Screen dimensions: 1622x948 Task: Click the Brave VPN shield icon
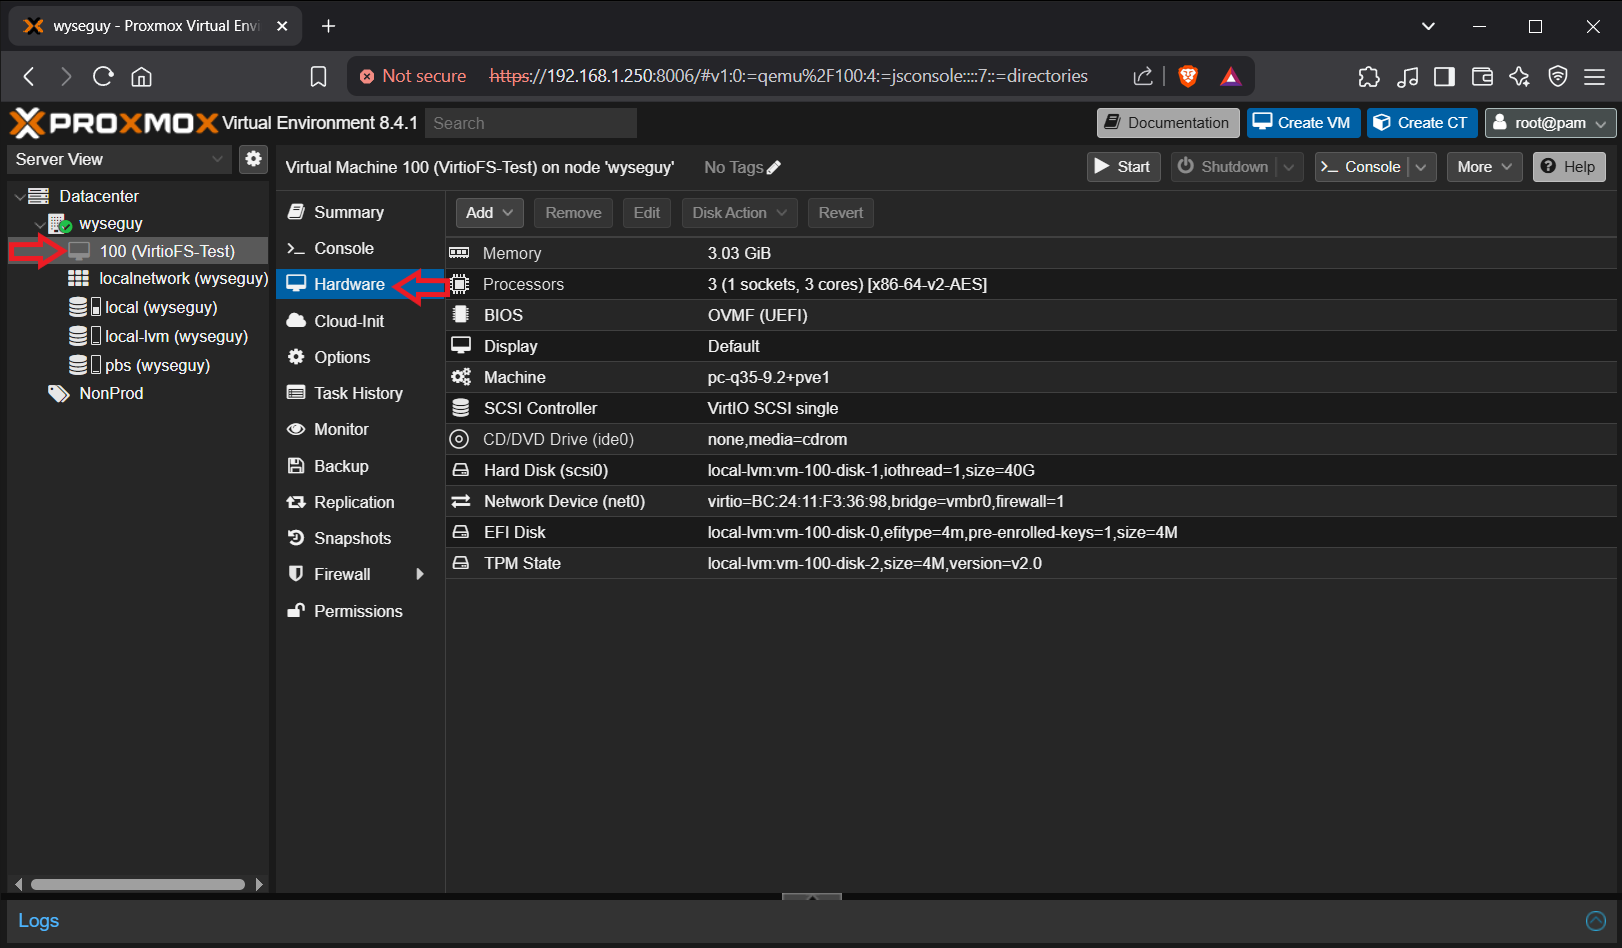pyautogui.click(x=1557, y=76)
